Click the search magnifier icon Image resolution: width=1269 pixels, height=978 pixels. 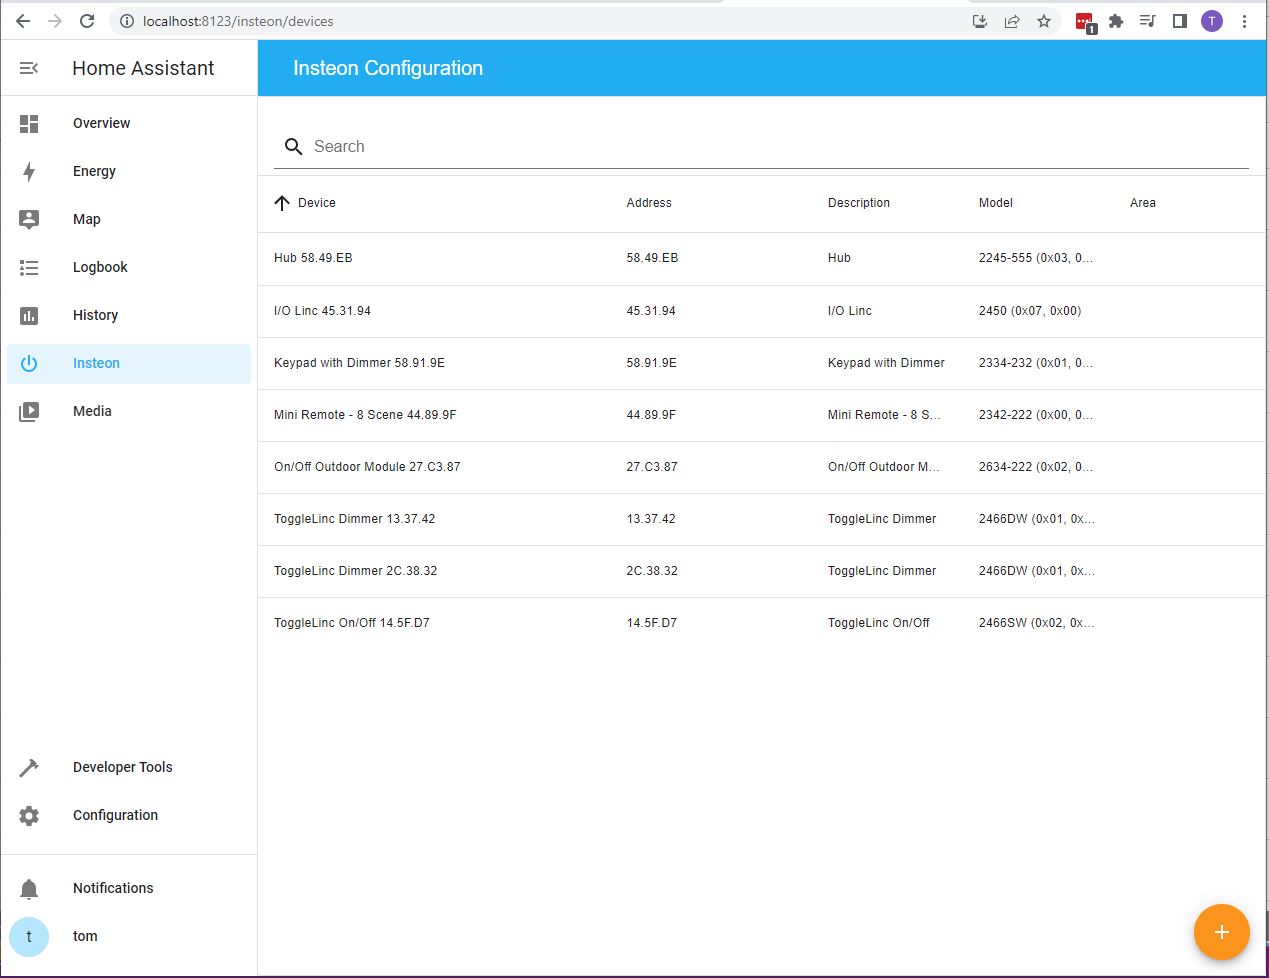293,146
